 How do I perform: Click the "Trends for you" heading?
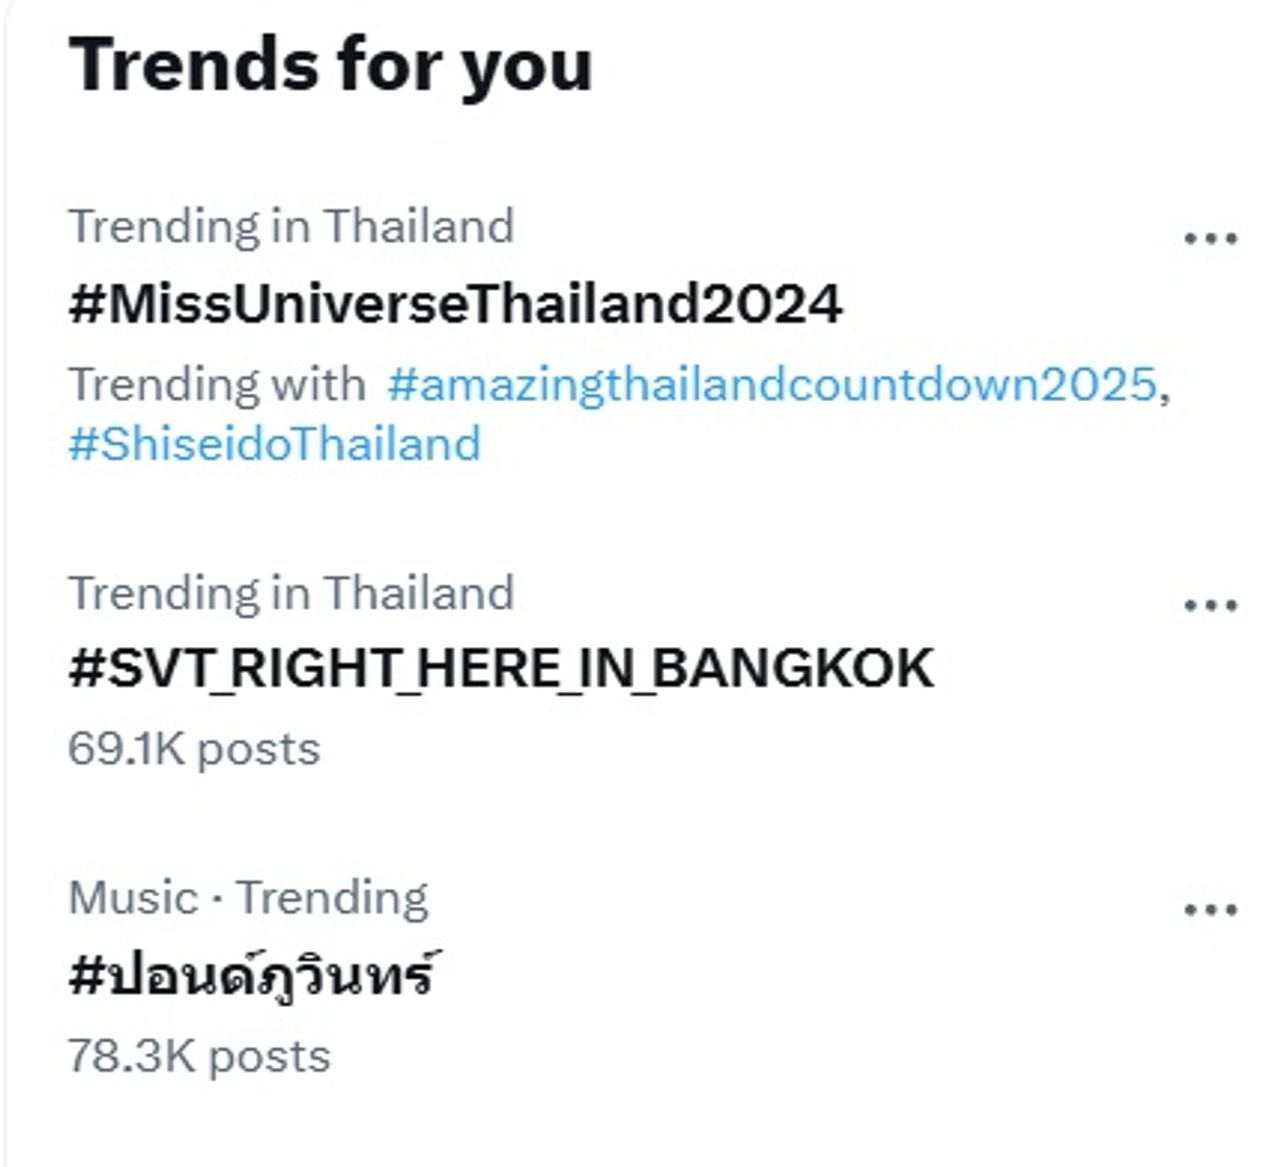(x=330, y=65)
